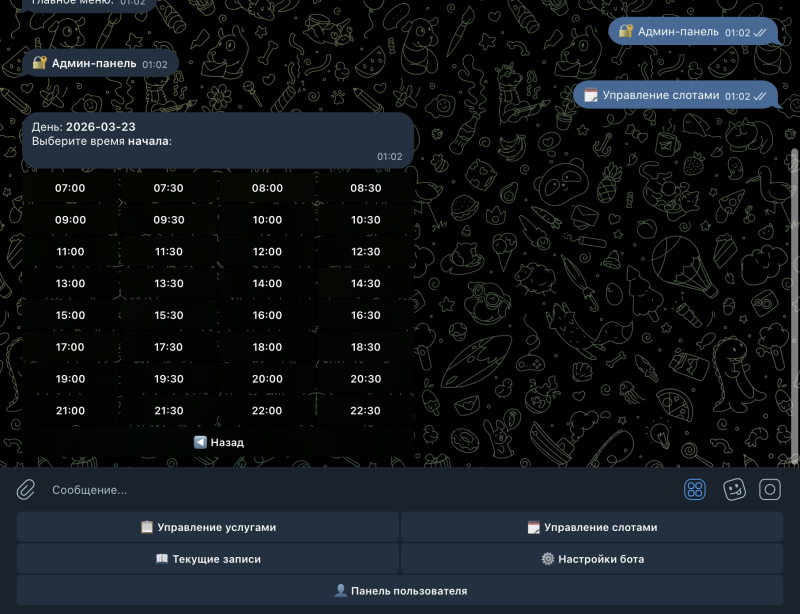Select the 18:30 time slot
The height and width of the screenshot is (614, 800).
366,347
